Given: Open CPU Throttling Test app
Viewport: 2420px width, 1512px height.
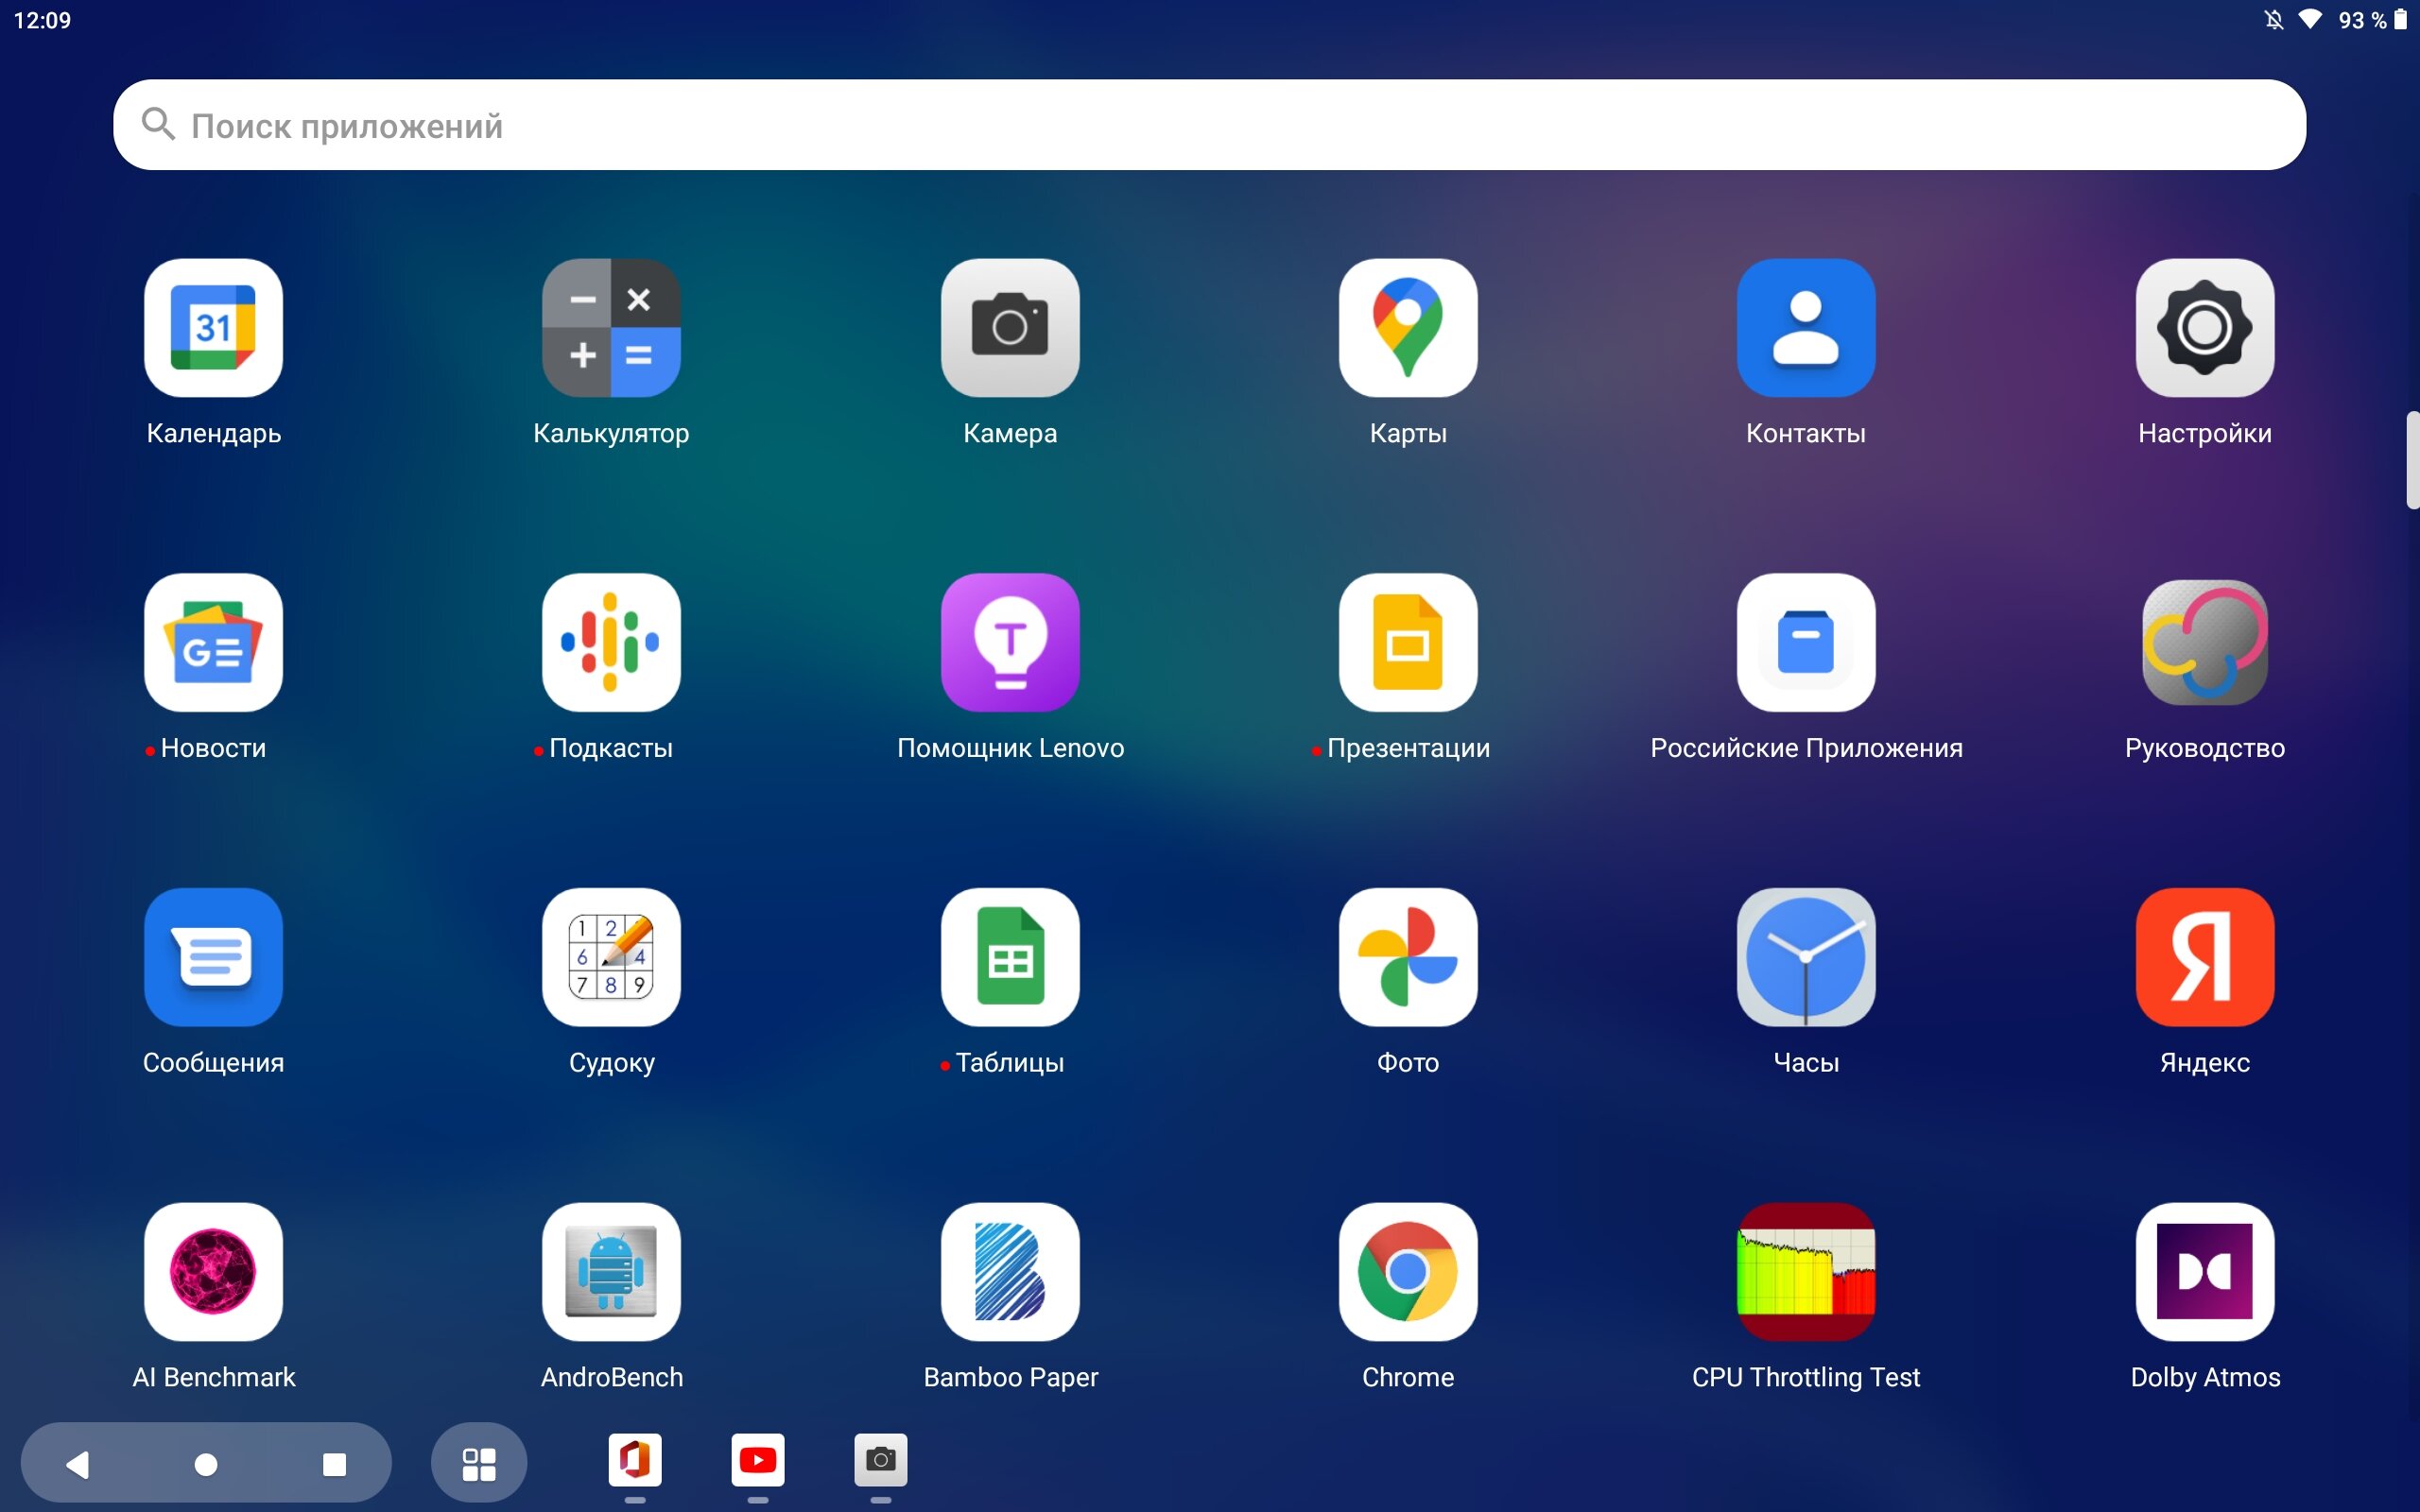Looking at the screenshot, I should click(1806, 1272).
